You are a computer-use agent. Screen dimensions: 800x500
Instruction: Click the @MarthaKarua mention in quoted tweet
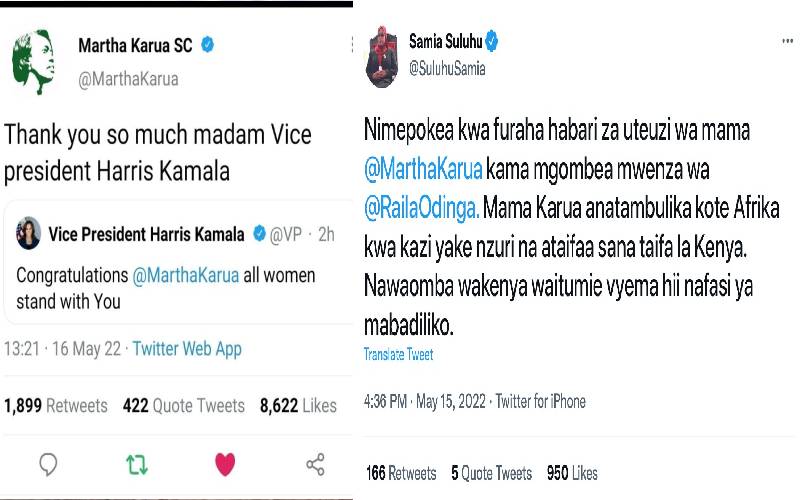186,275
